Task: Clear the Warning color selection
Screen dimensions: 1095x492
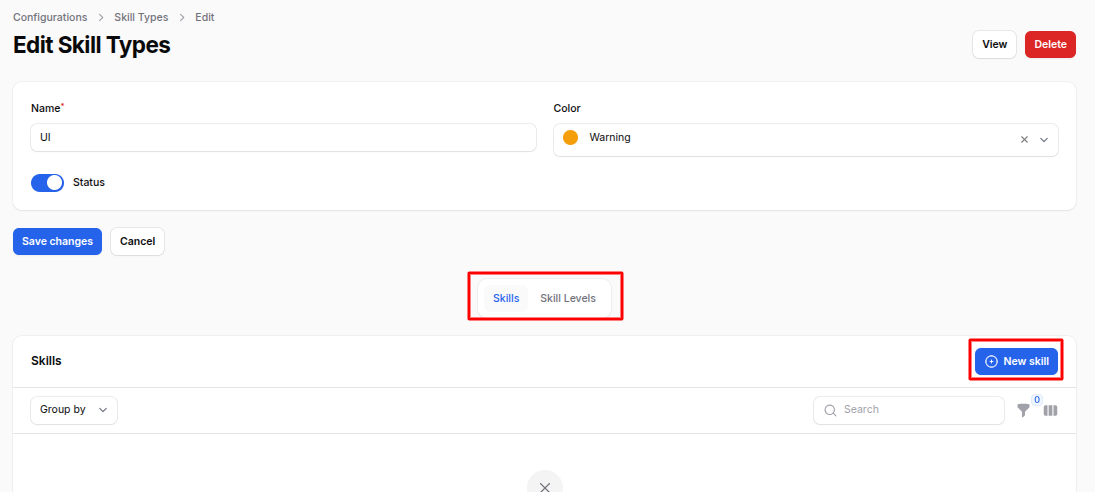Action: (1024, 140)
